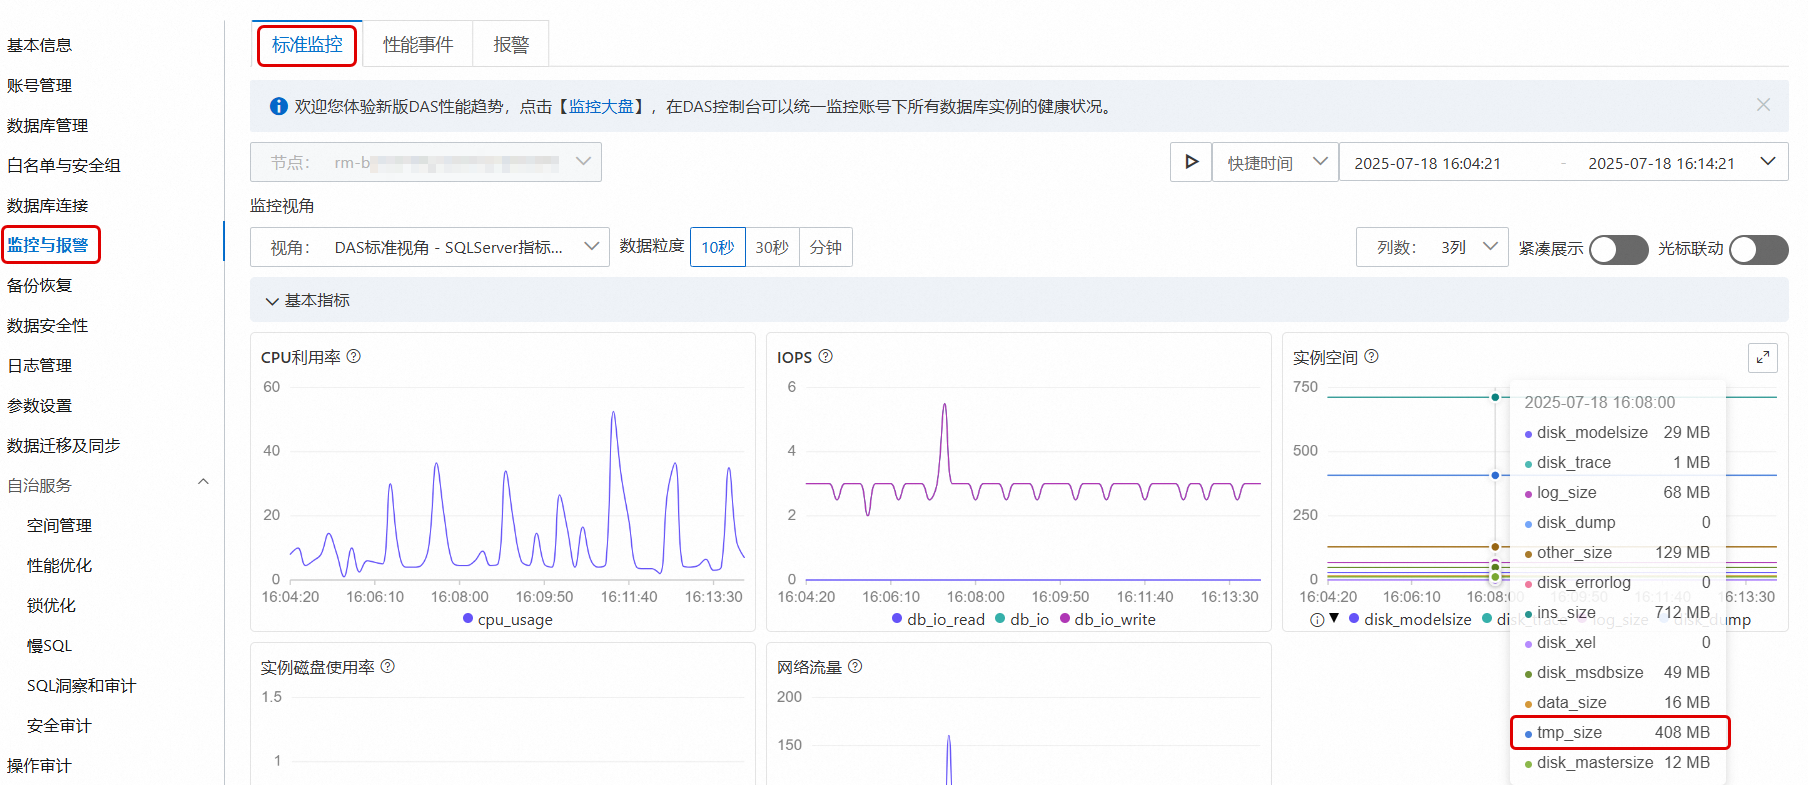
Task: Toggle the 紧凑展示 switch
Action: point(1619,249)
